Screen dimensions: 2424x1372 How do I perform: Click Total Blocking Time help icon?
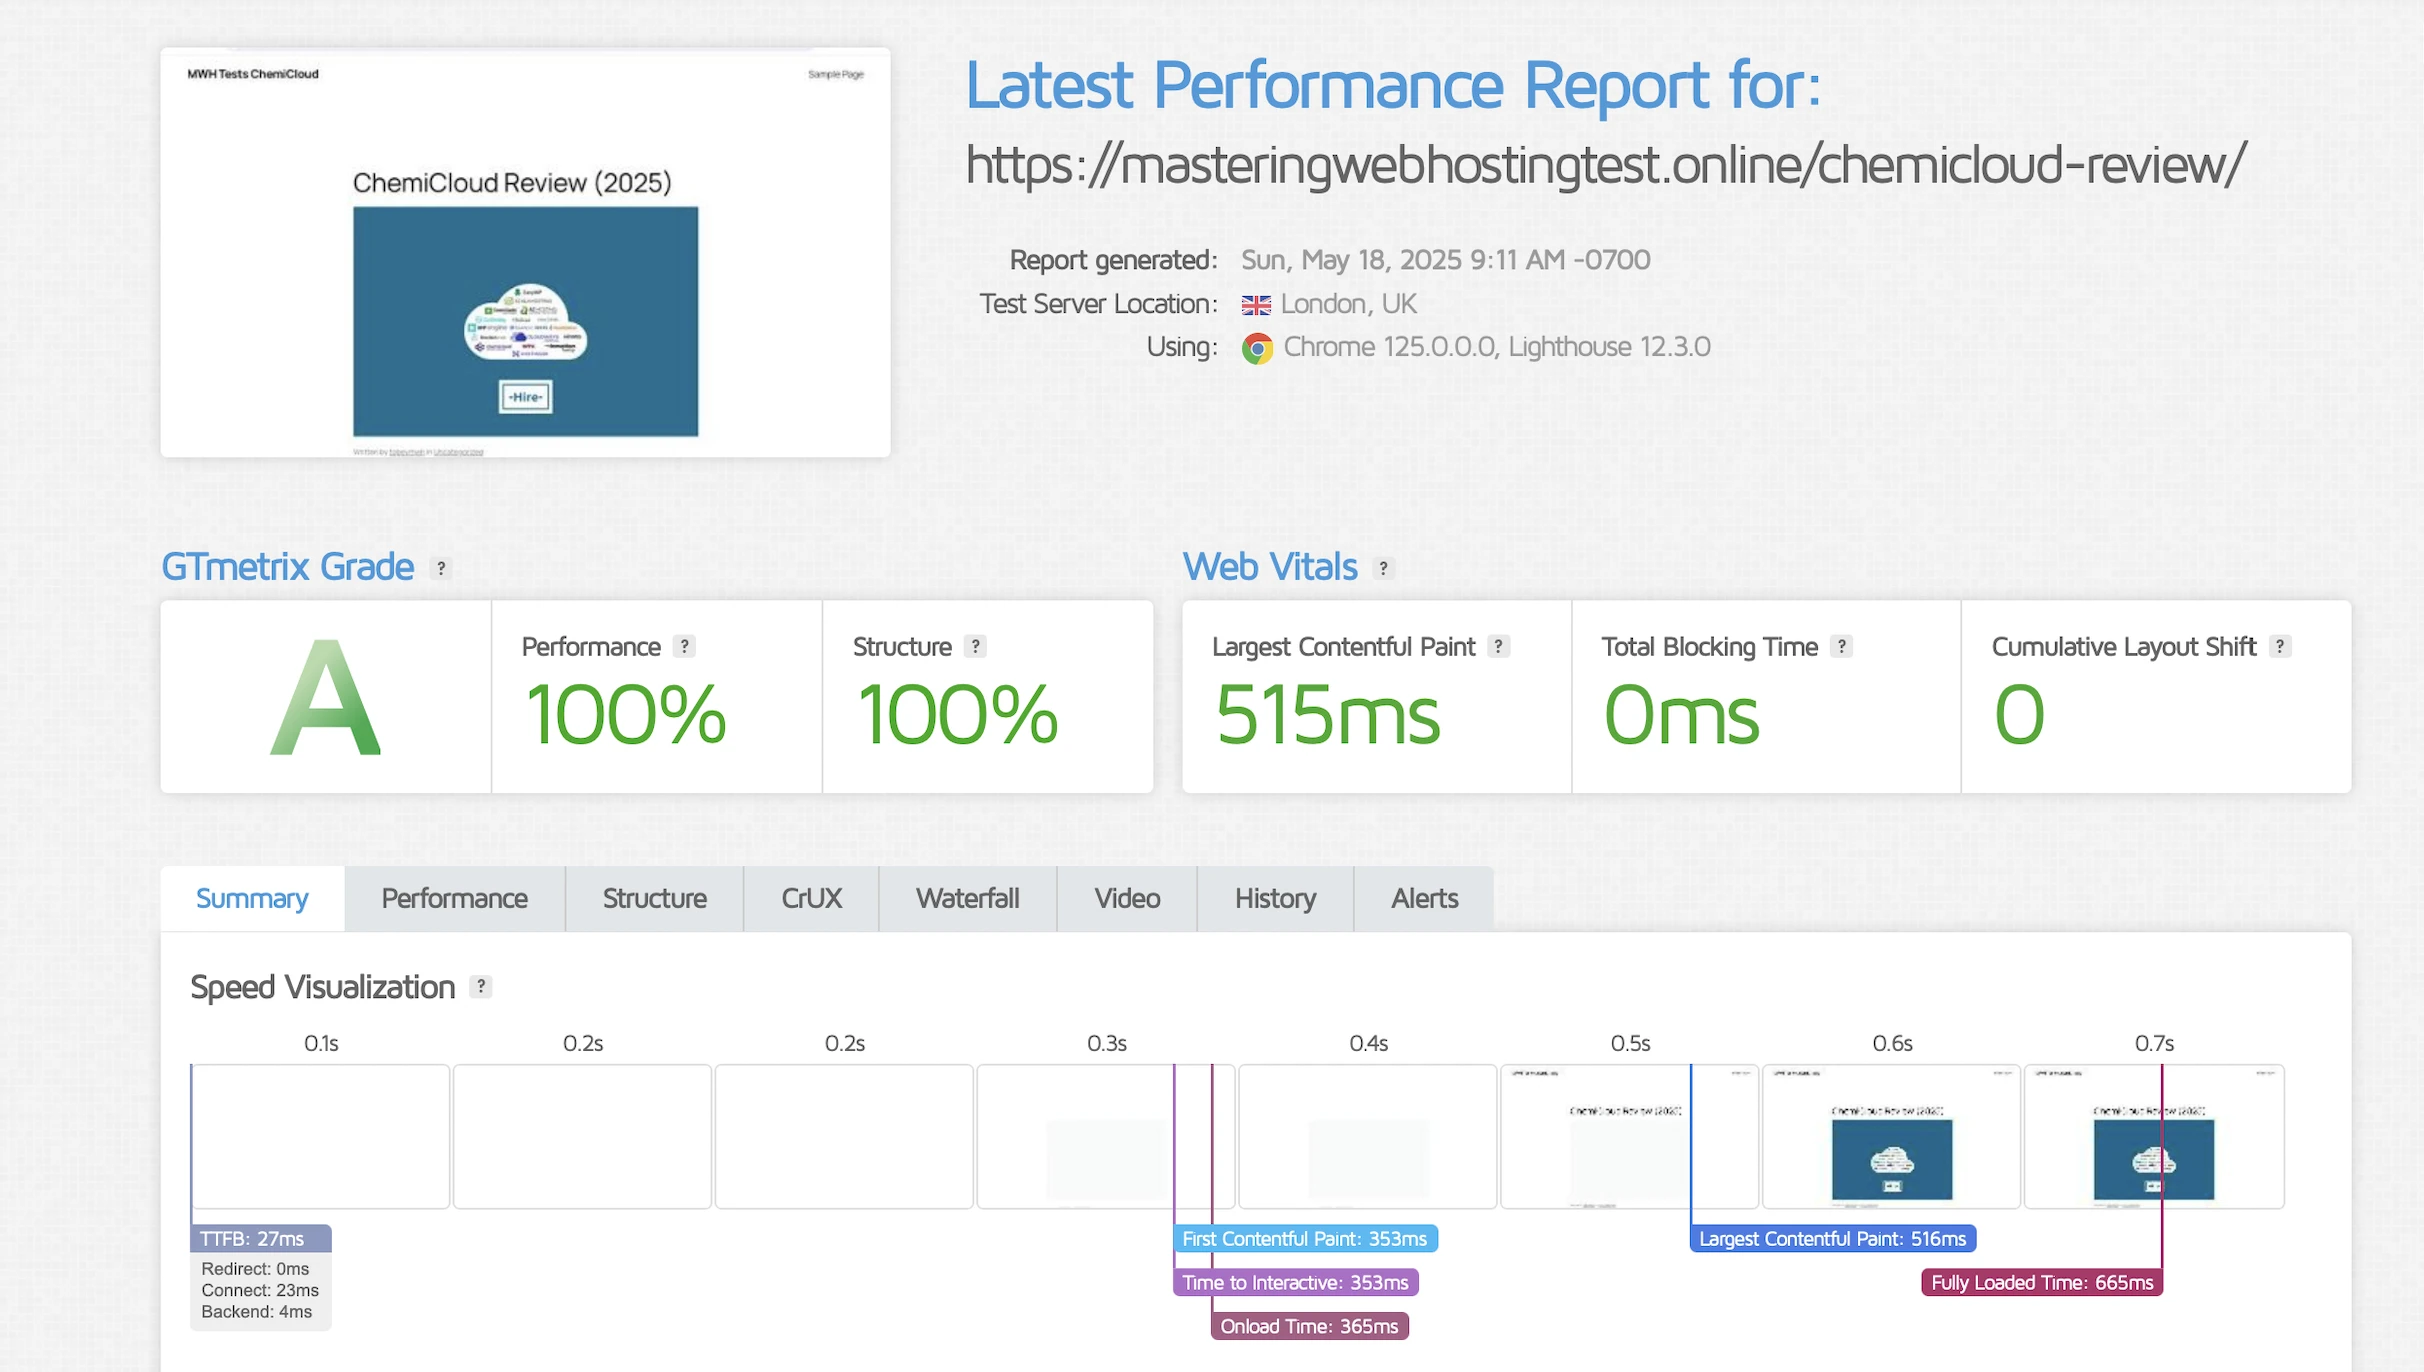point(1841,647)
